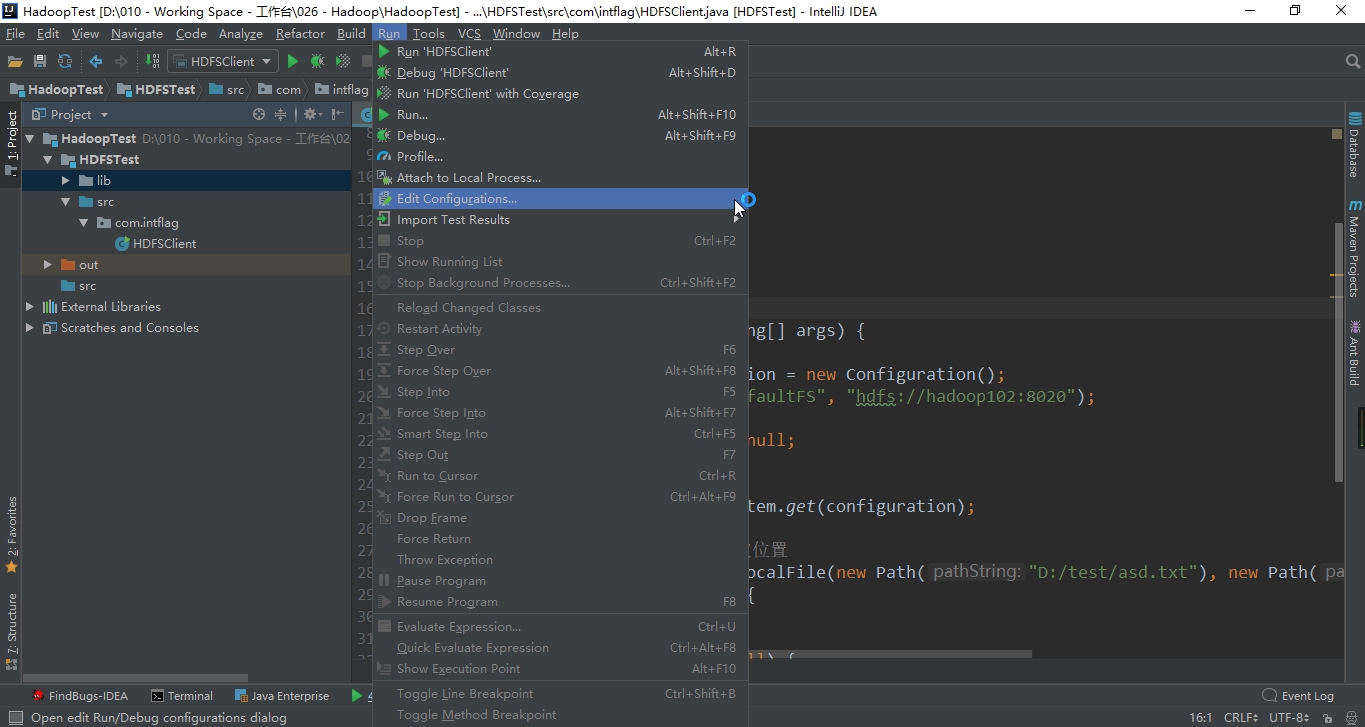This screenshot has height=727, width=1365.
Task: Open the Refactor menu
Action: [x=300, y=33]
